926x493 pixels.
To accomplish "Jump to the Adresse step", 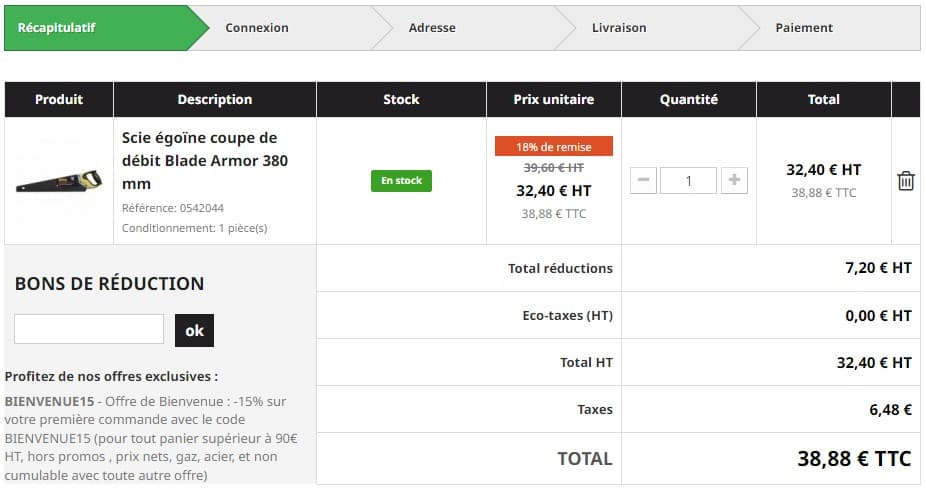I will coord(432,28).
